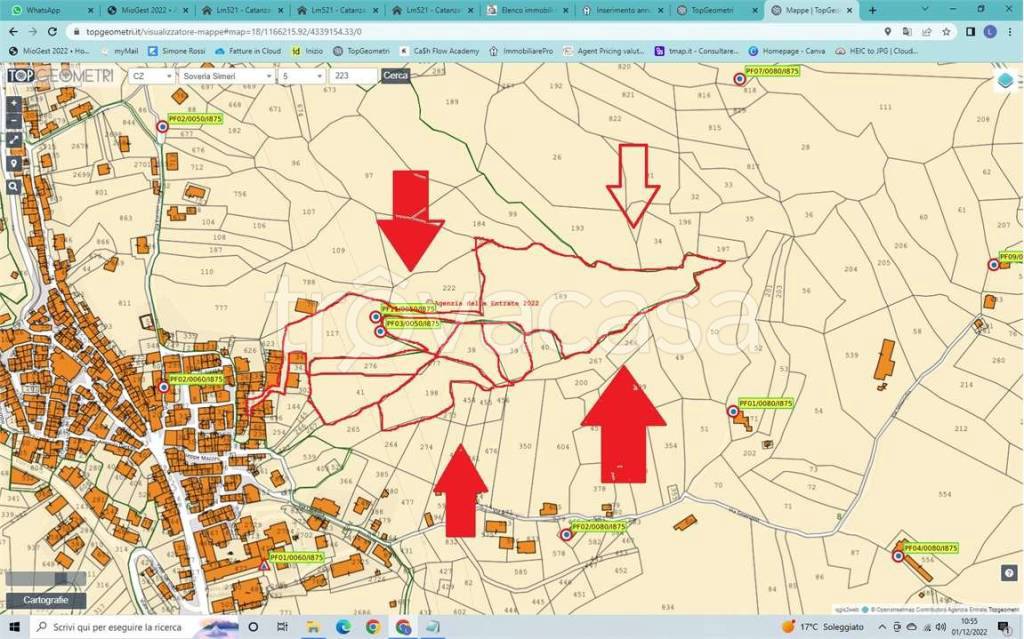
Task: Zoom in on the map
Action: [13, 103]
